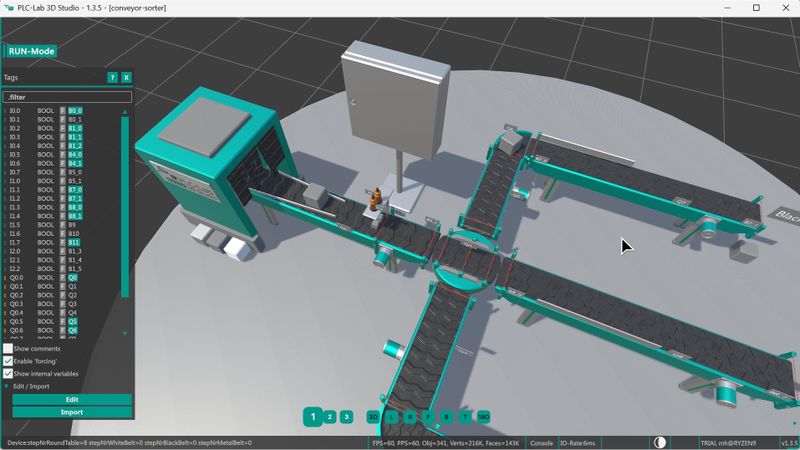800x450 pixels.
Task: Collapse the Edit / Import section
Action: pos(7,386)
